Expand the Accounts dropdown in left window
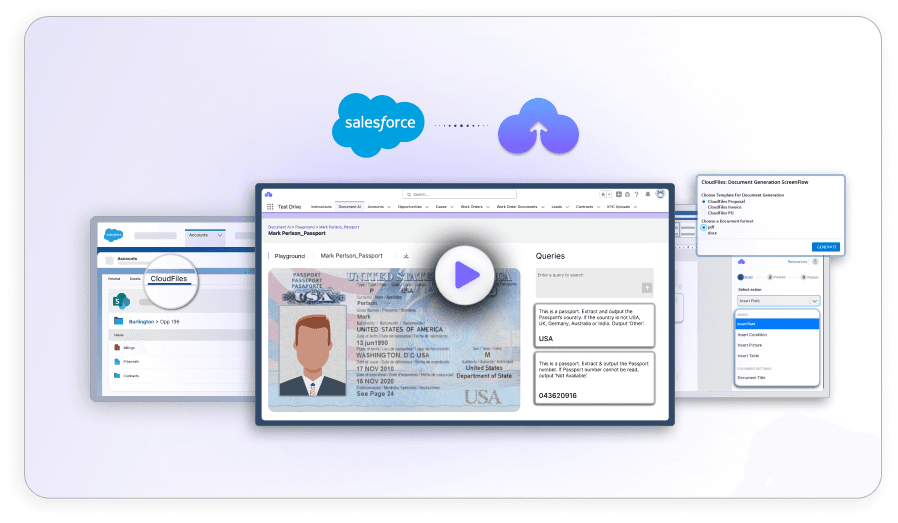Screen dimensions: 898x523 pos(219,235)
